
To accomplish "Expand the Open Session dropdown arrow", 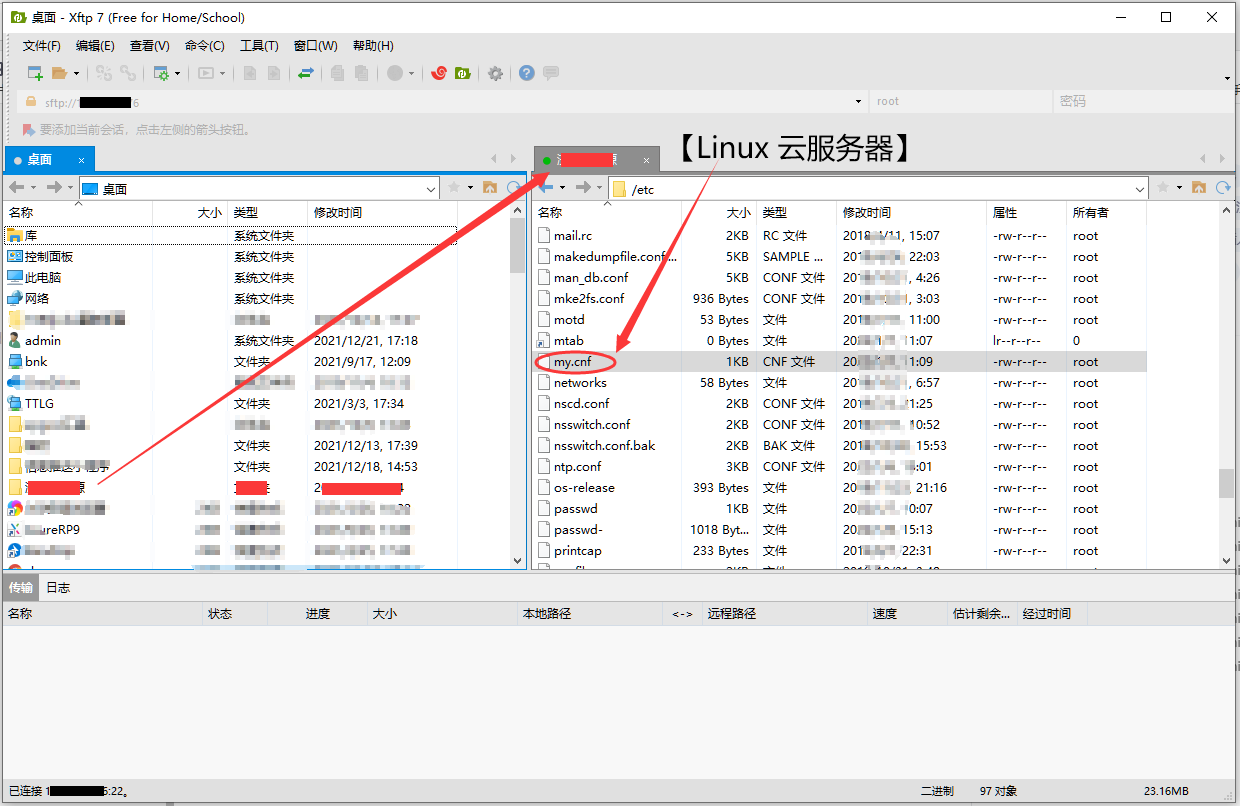I will (x=76, y=73).
